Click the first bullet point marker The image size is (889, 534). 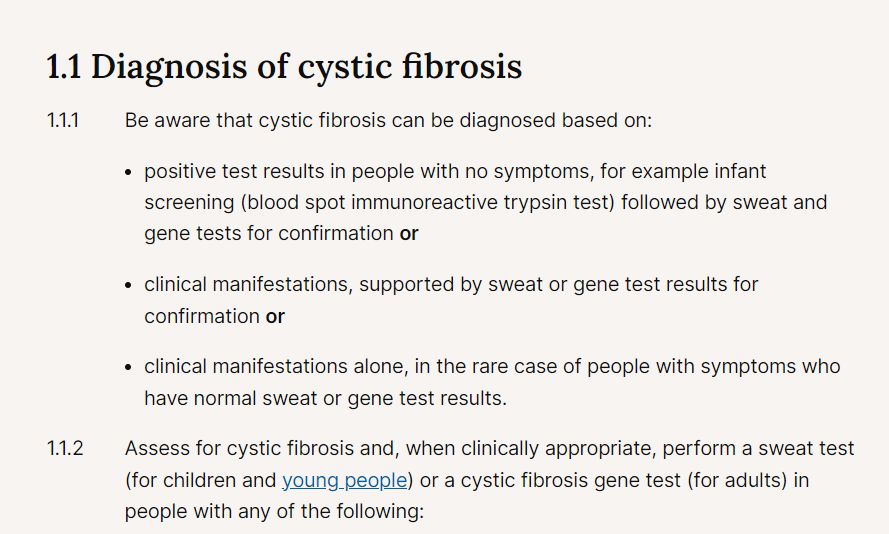point(129,172)
